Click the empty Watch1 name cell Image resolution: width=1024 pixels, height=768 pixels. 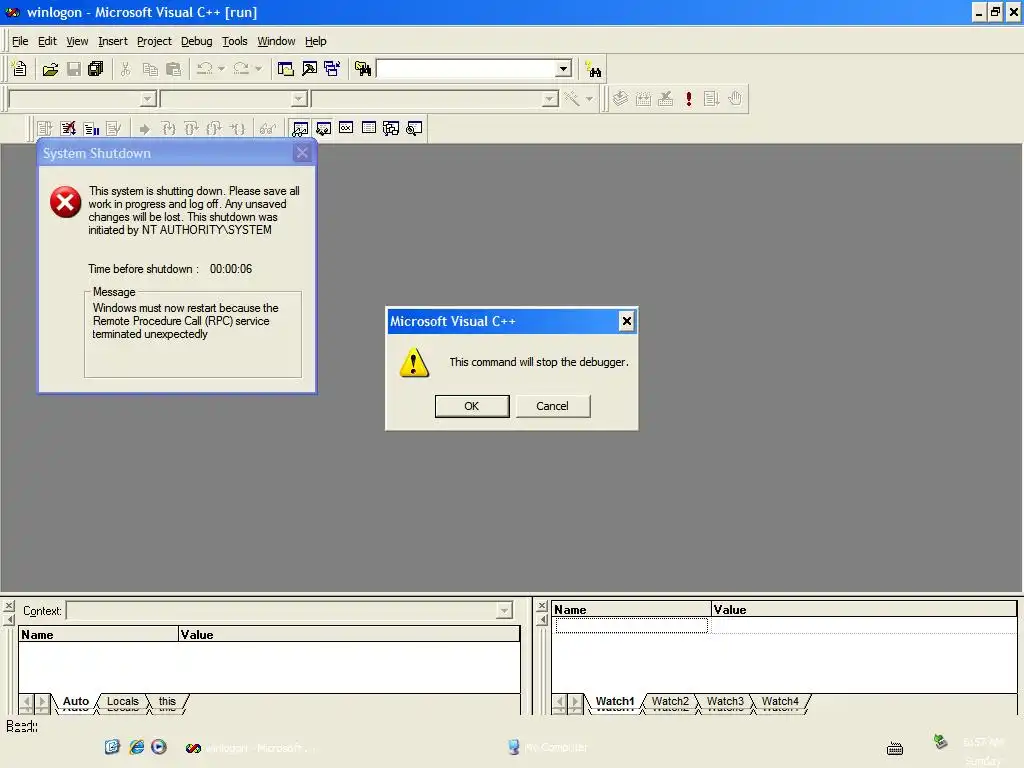point(632,626)
